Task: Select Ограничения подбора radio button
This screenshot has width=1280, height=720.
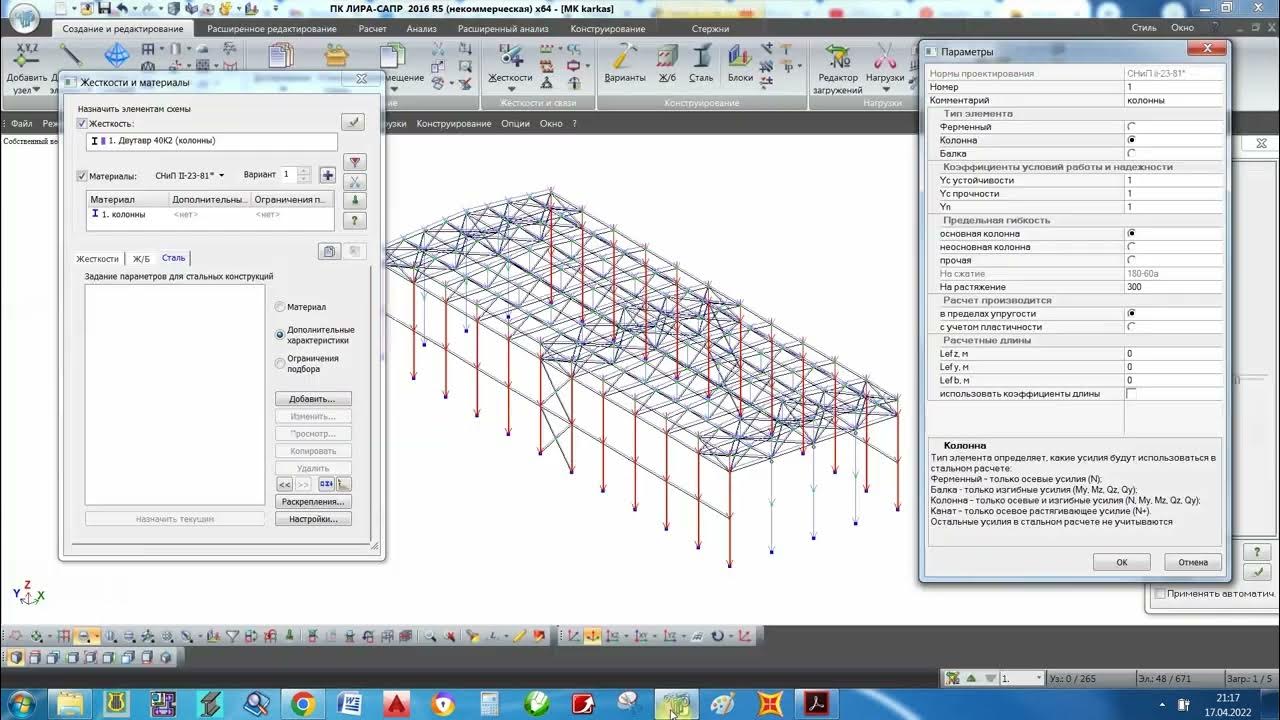Action: (280, 363)
